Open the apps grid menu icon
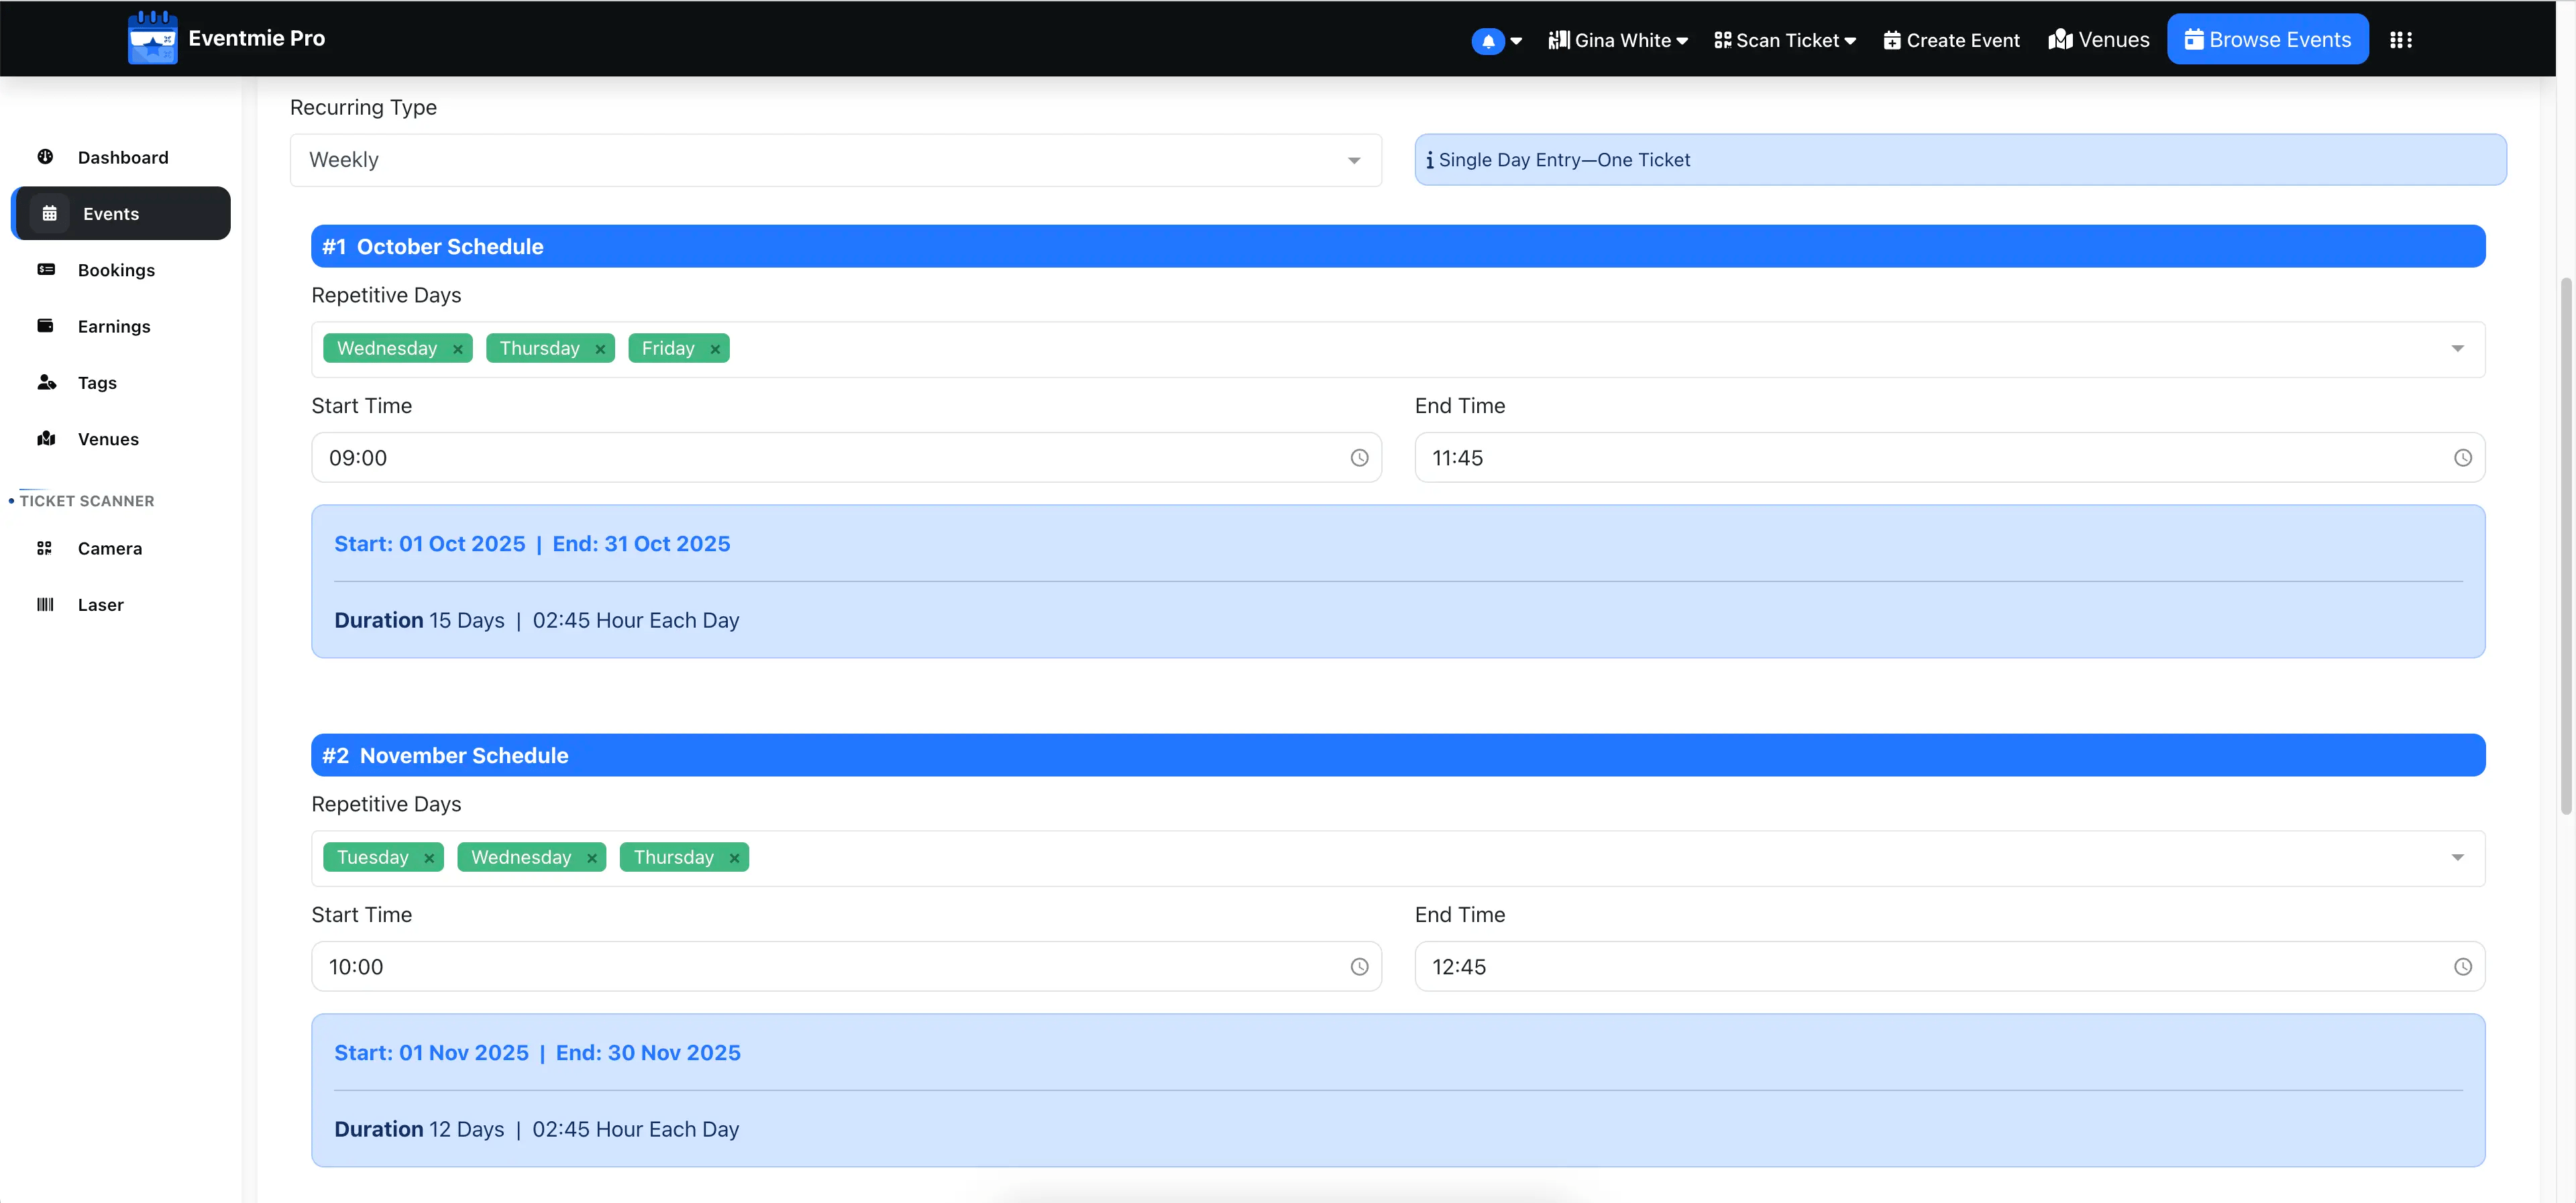The width and height of the screenshot is (2576, 1203). 2401,40
